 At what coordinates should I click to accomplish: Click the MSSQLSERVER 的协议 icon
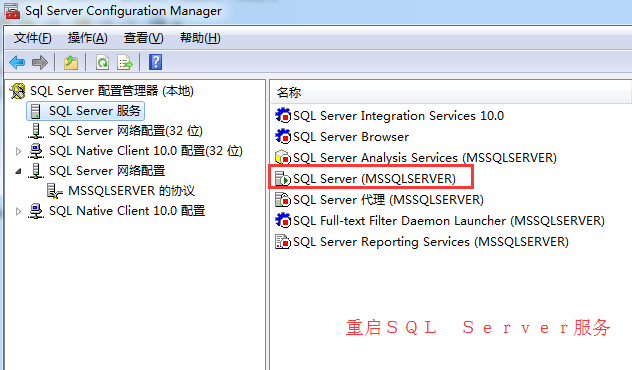tap(55, 191)
